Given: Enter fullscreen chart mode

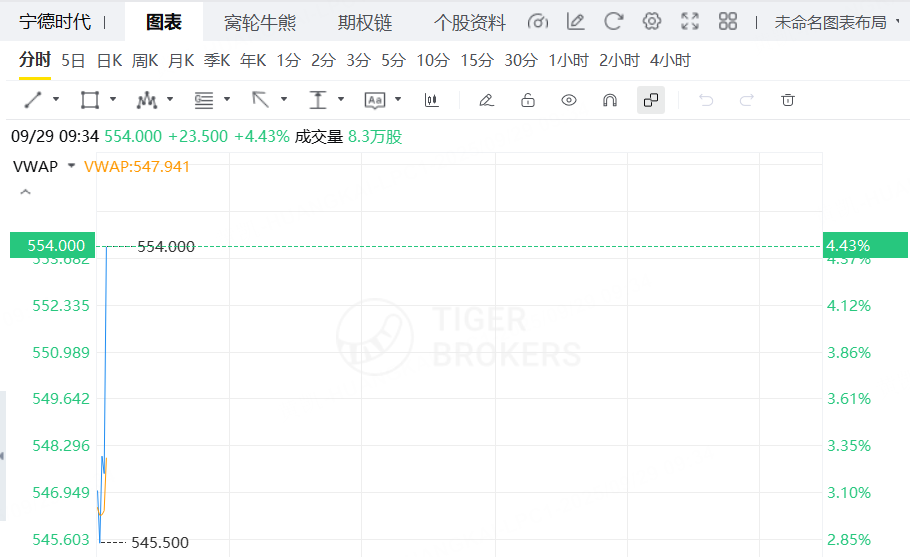Looking at the screenshot, I should 690,22.
